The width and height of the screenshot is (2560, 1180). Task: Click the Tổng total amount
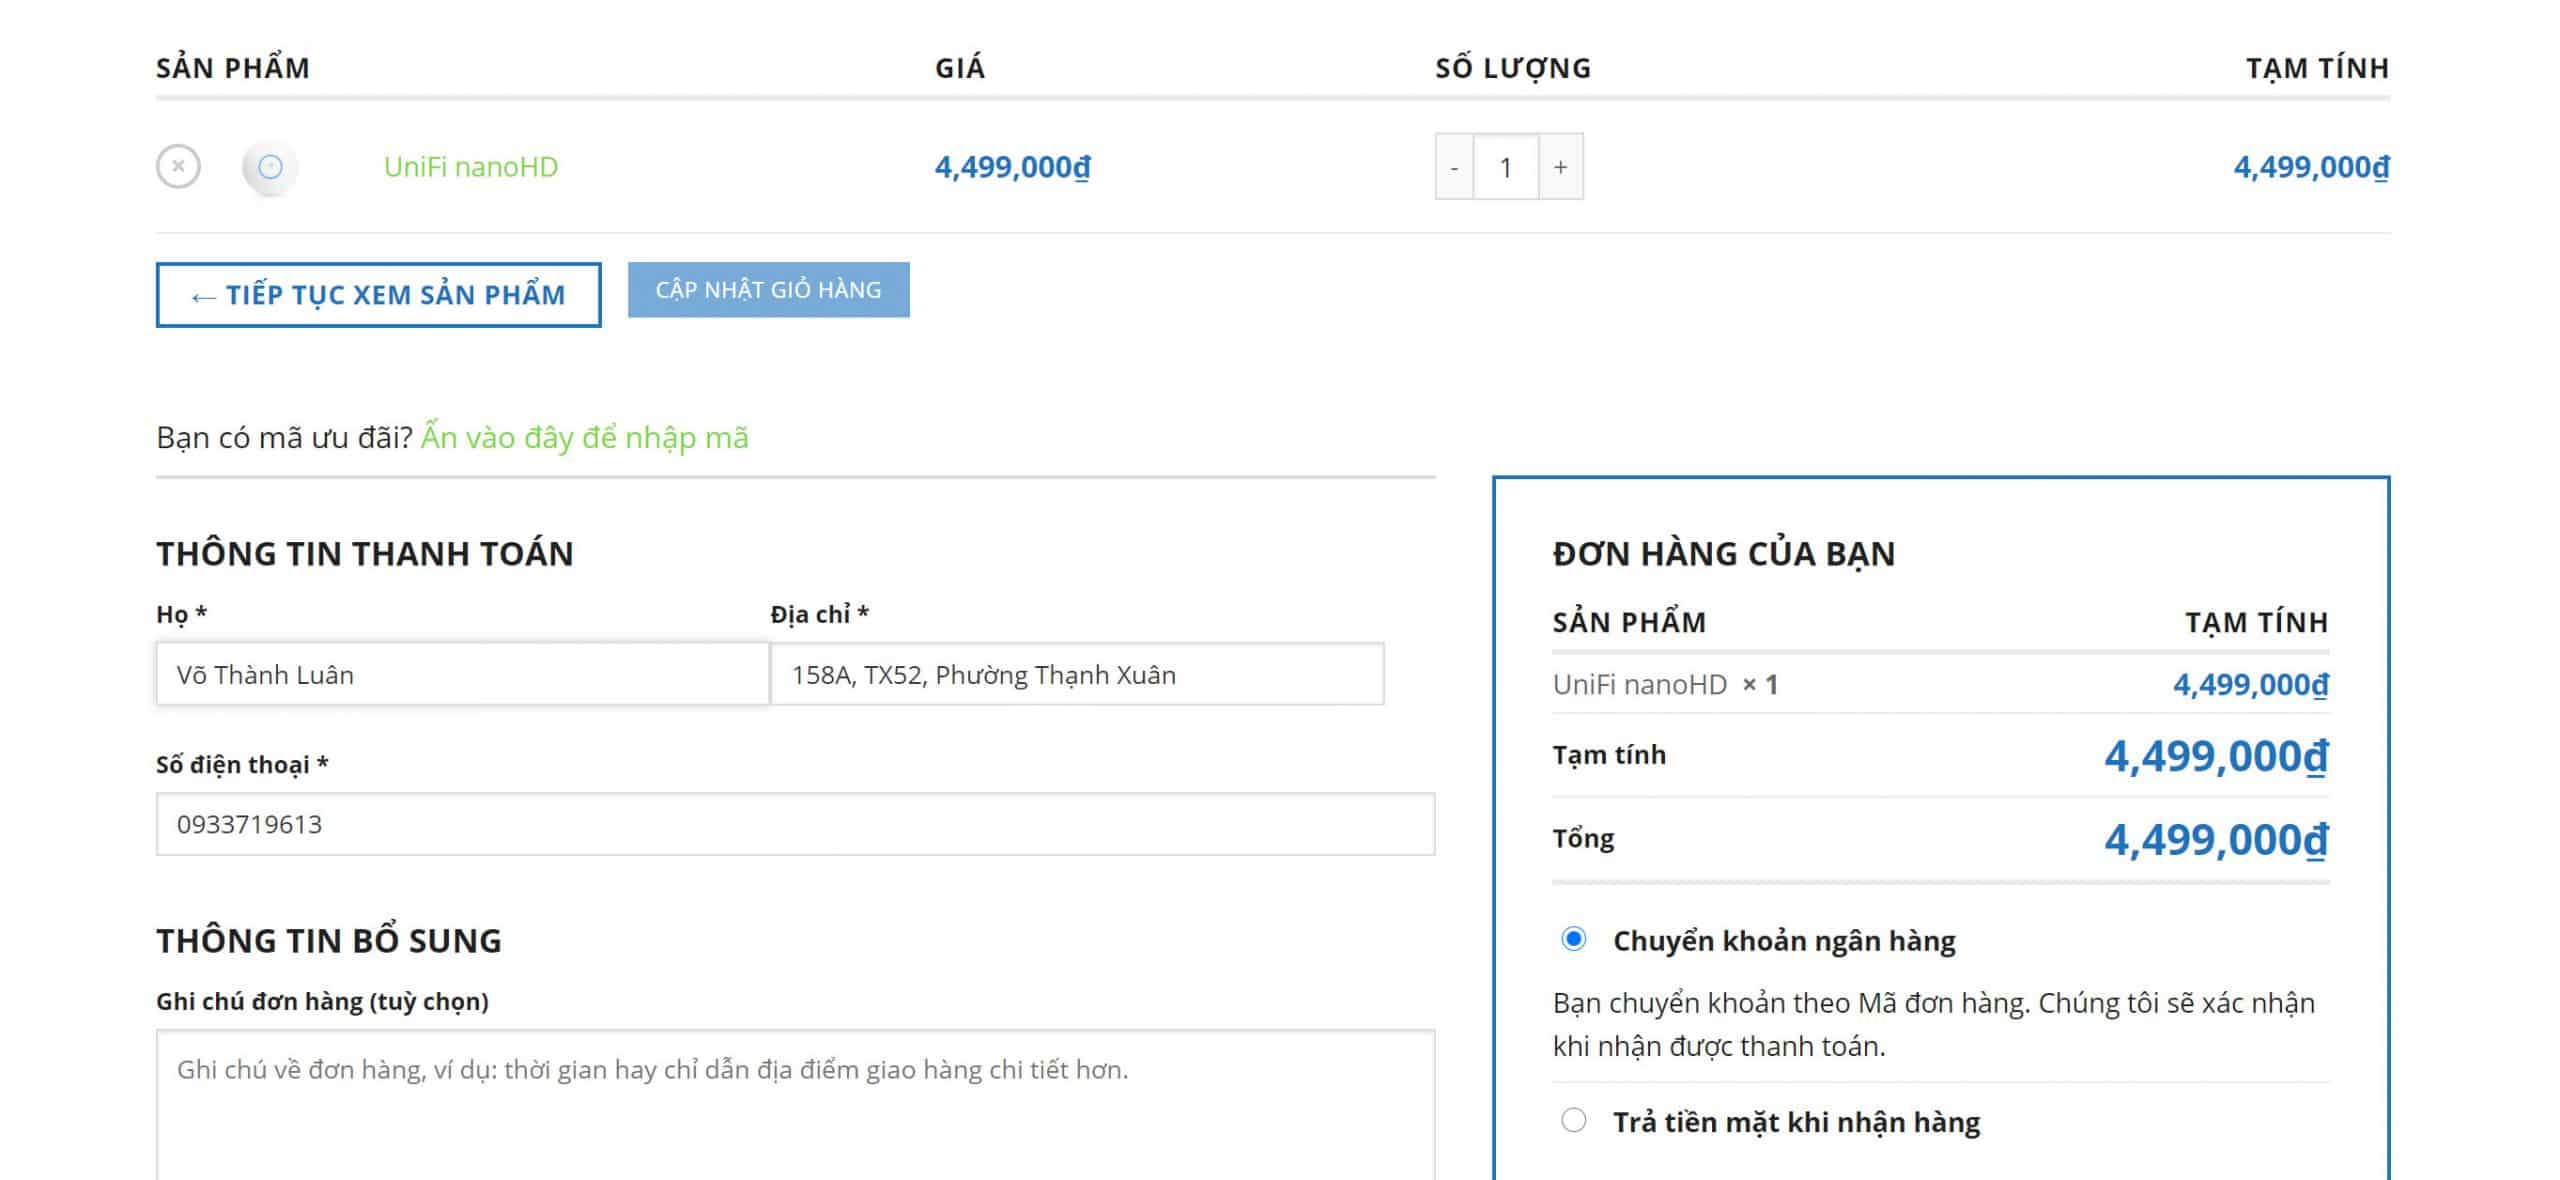click(x=2215, y=840)
